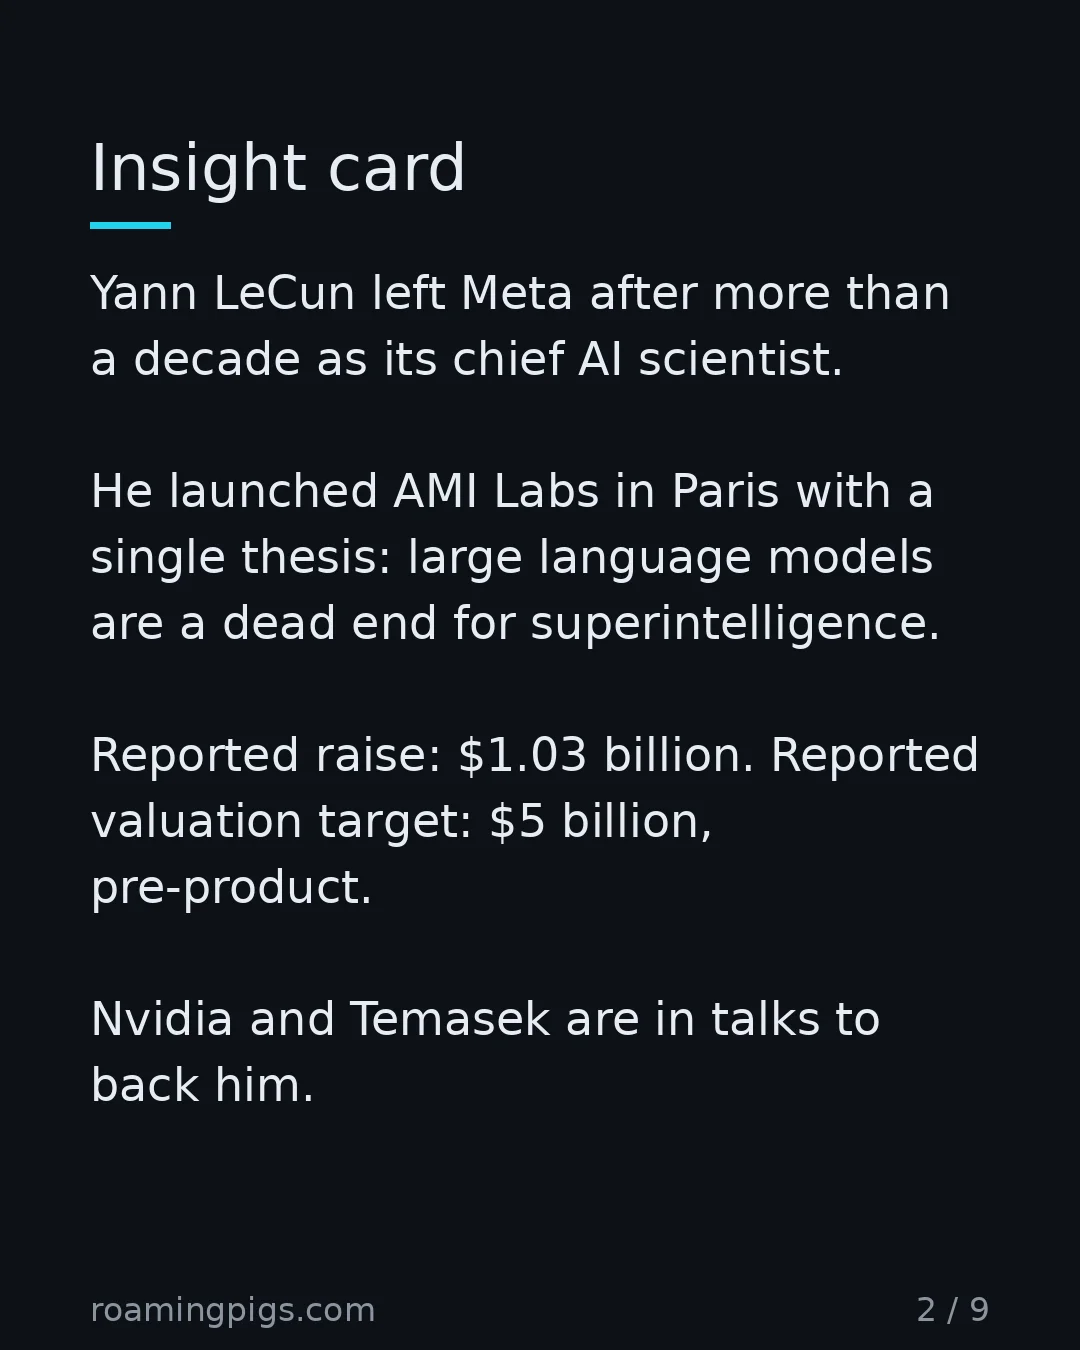Click the 2 / 9 page indicator

tap(953, 1310)
